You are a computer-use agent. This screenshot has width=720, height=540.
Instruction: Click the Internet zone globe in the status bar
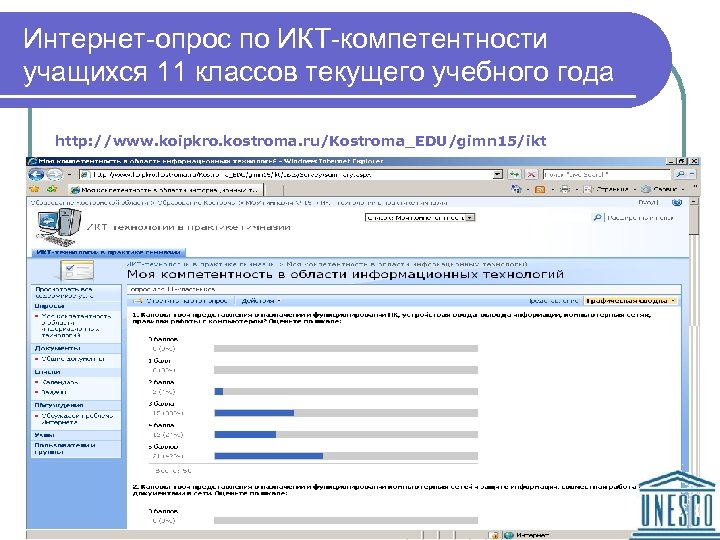point(508,535)
